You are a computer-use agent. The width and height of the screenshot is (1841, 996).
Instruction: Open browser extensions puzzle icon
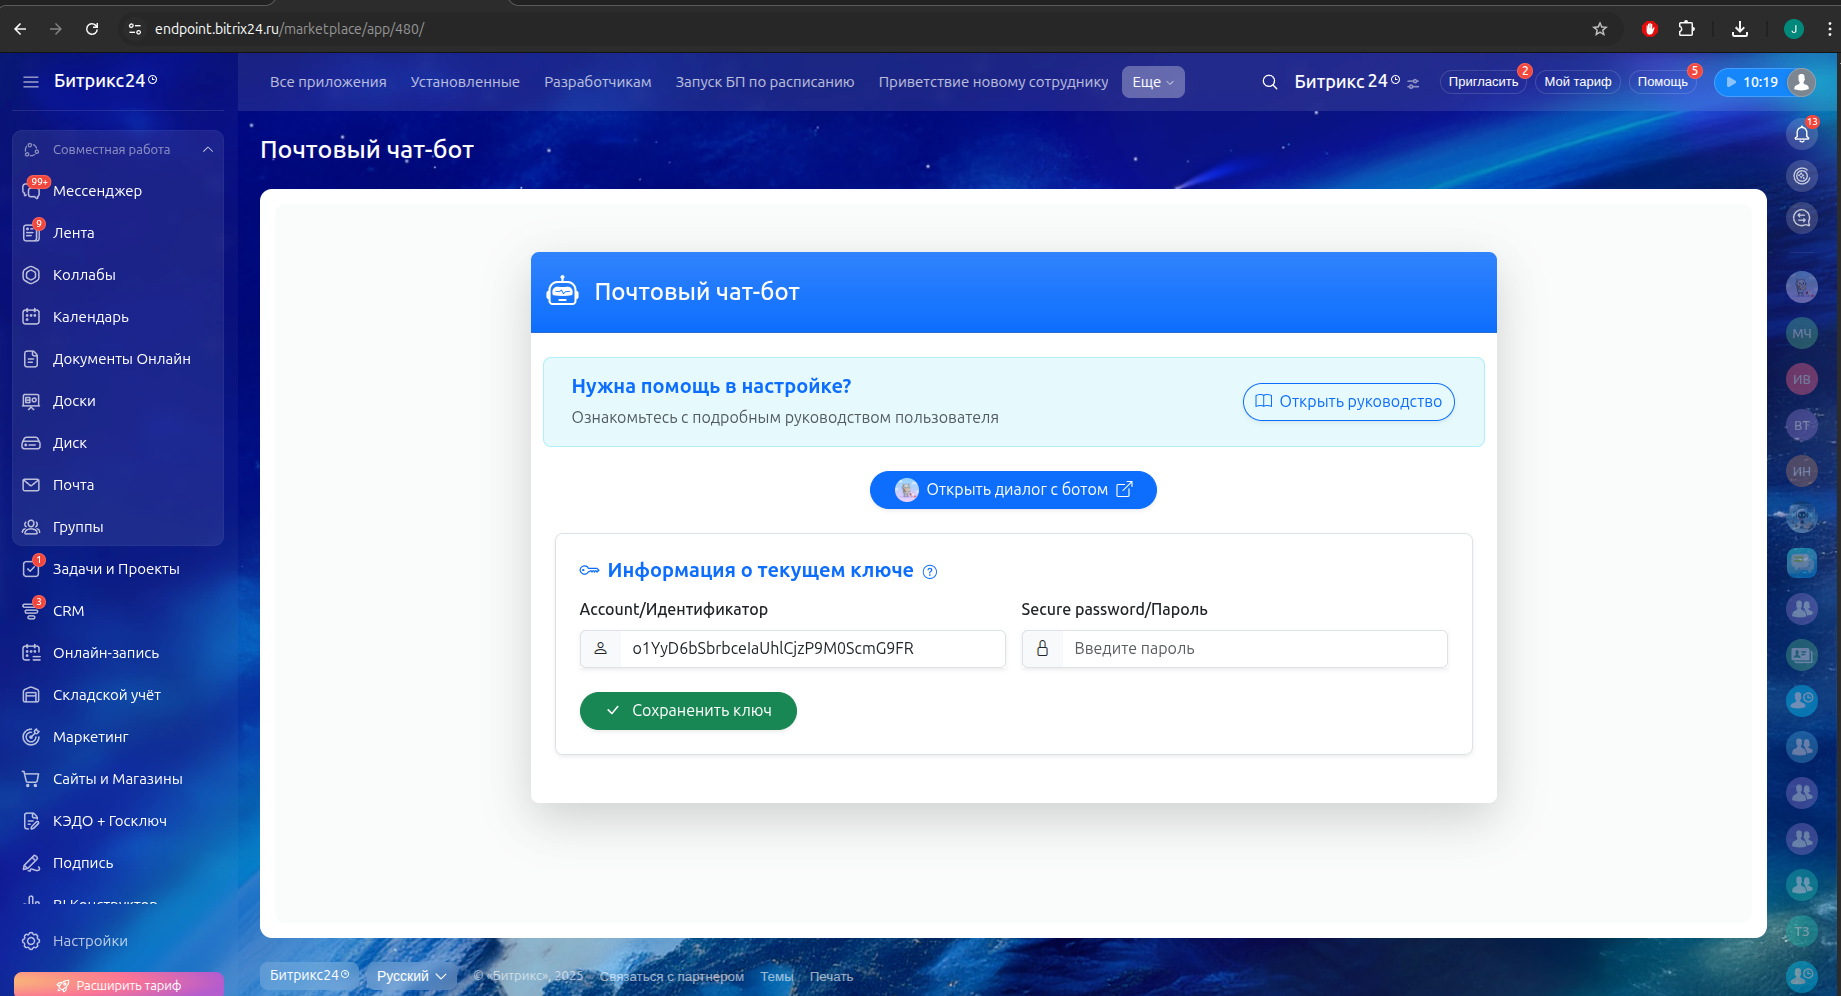(1687, 29)
